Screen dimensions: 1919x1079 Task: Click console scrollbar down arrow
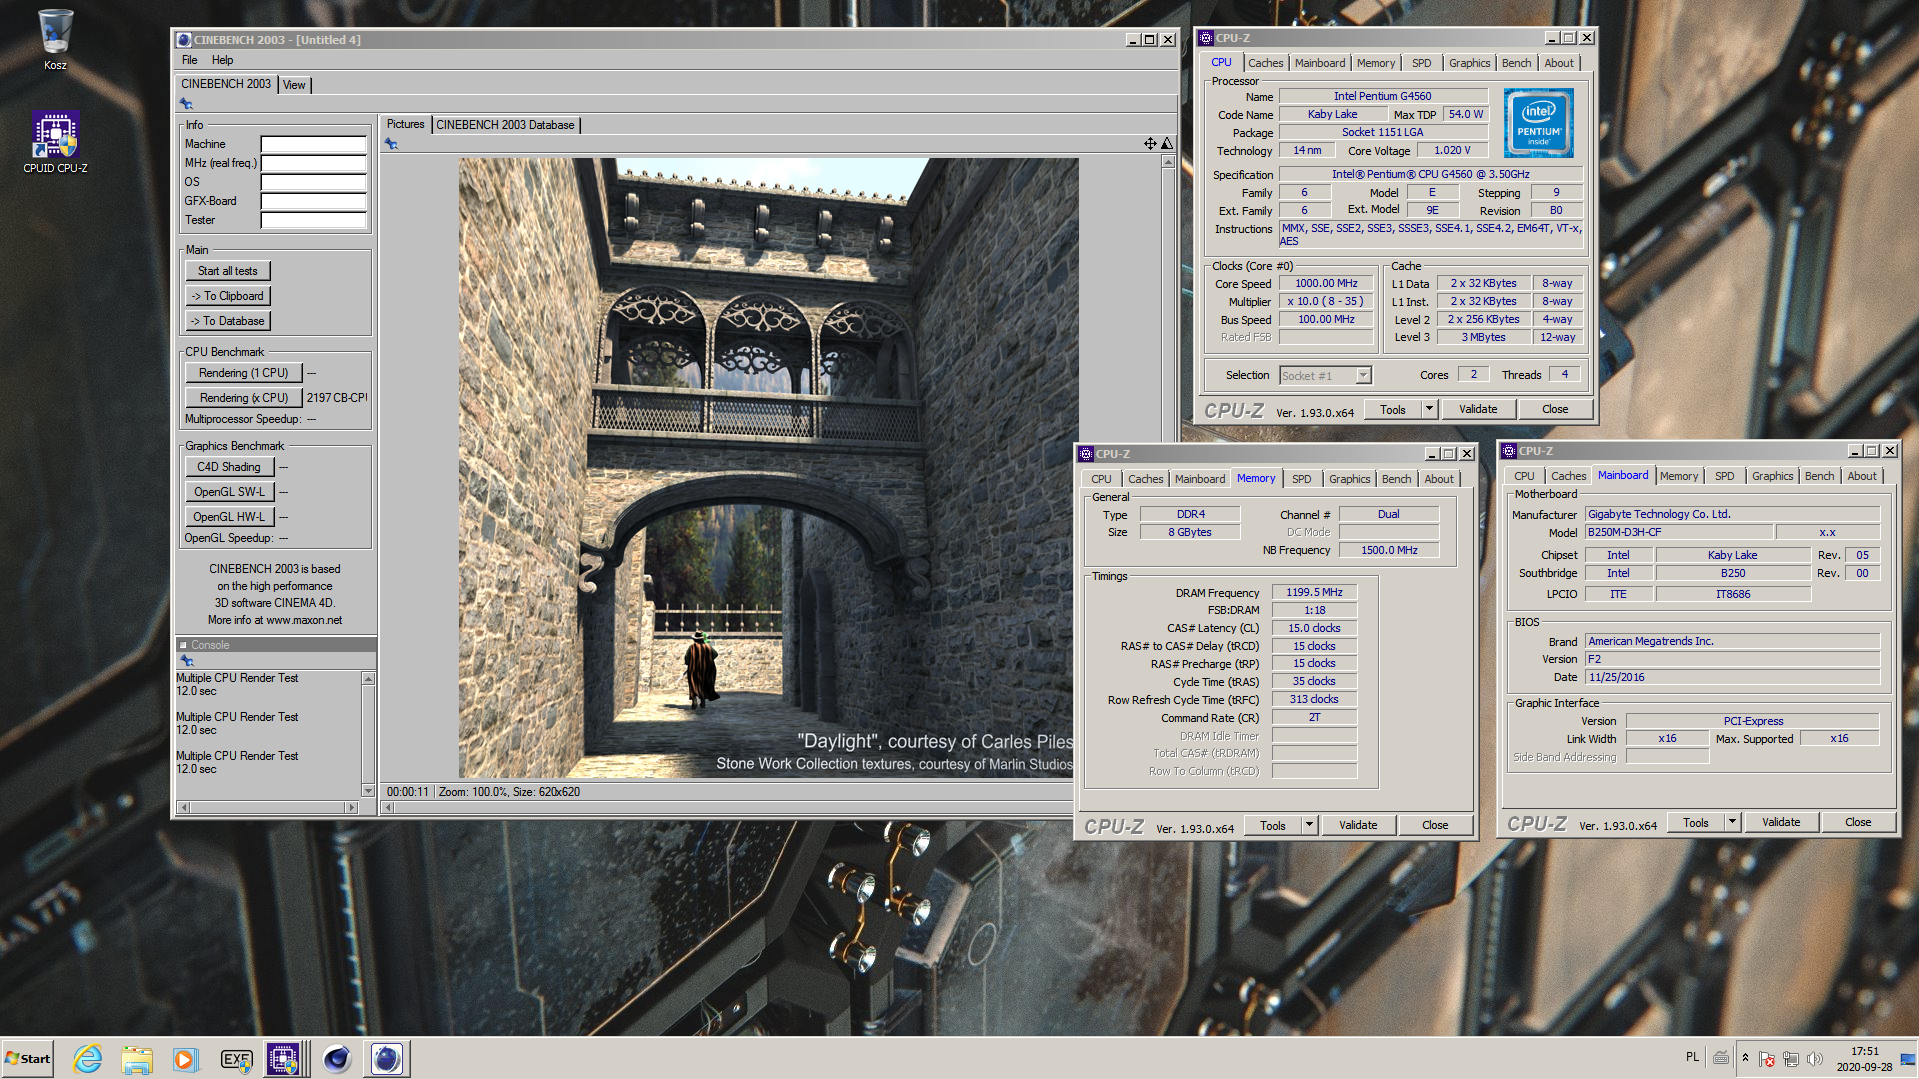tap(368, 790)
